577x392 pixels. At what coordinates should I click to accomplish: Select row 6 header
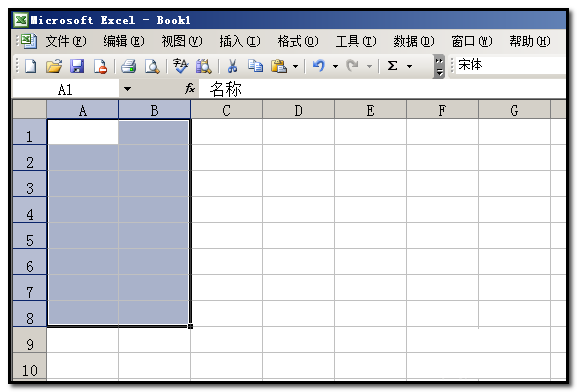29,262
